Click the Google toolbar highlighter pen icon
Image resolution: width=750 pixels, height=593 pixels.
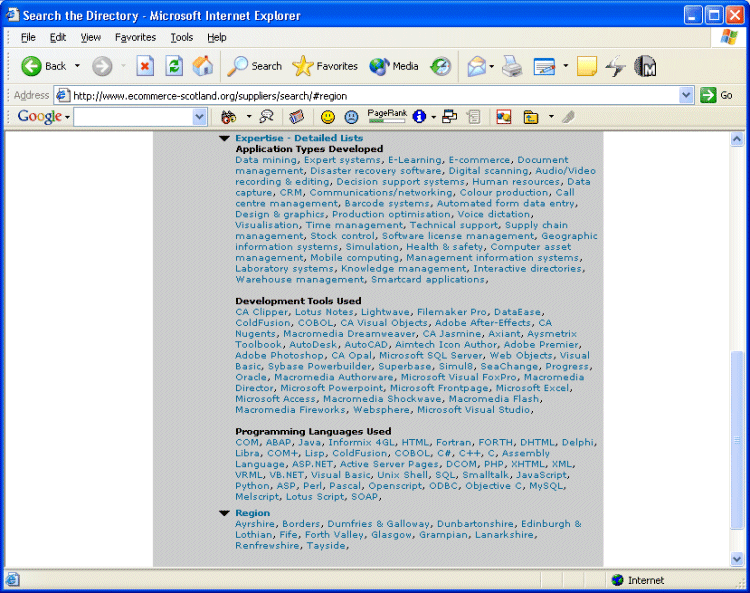tap(568, 117)
